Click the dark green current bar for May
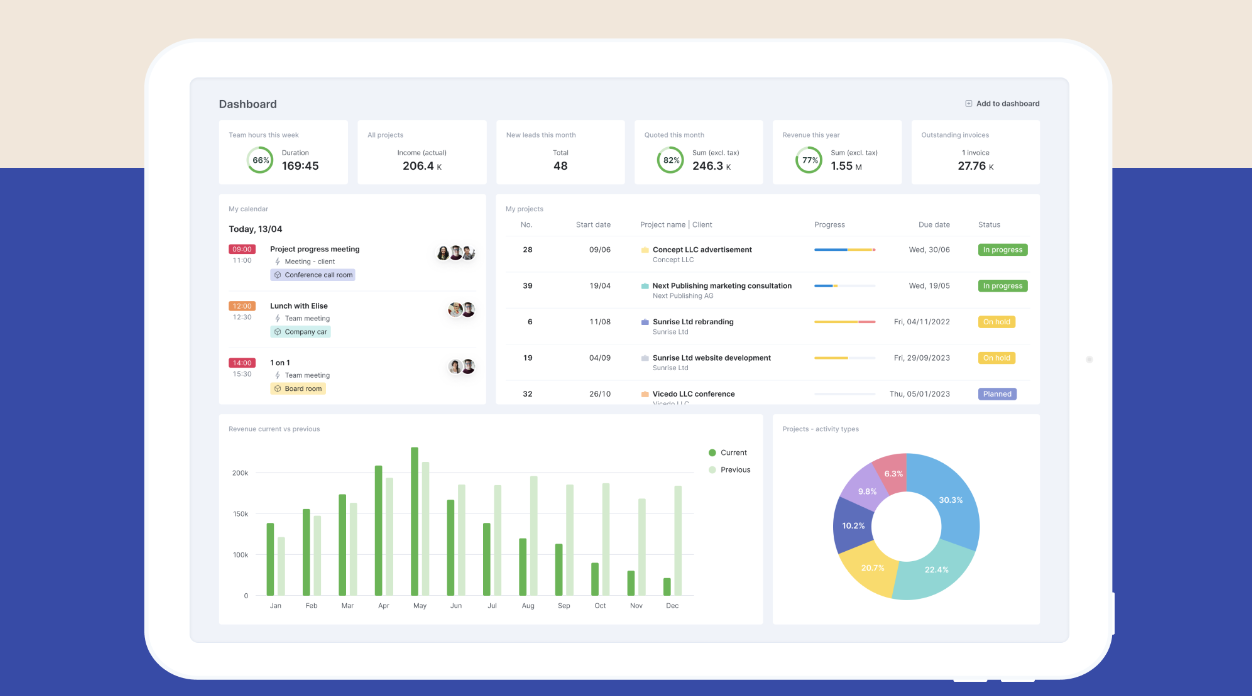This screenshot has height=696, width=1252. point(415,521)
